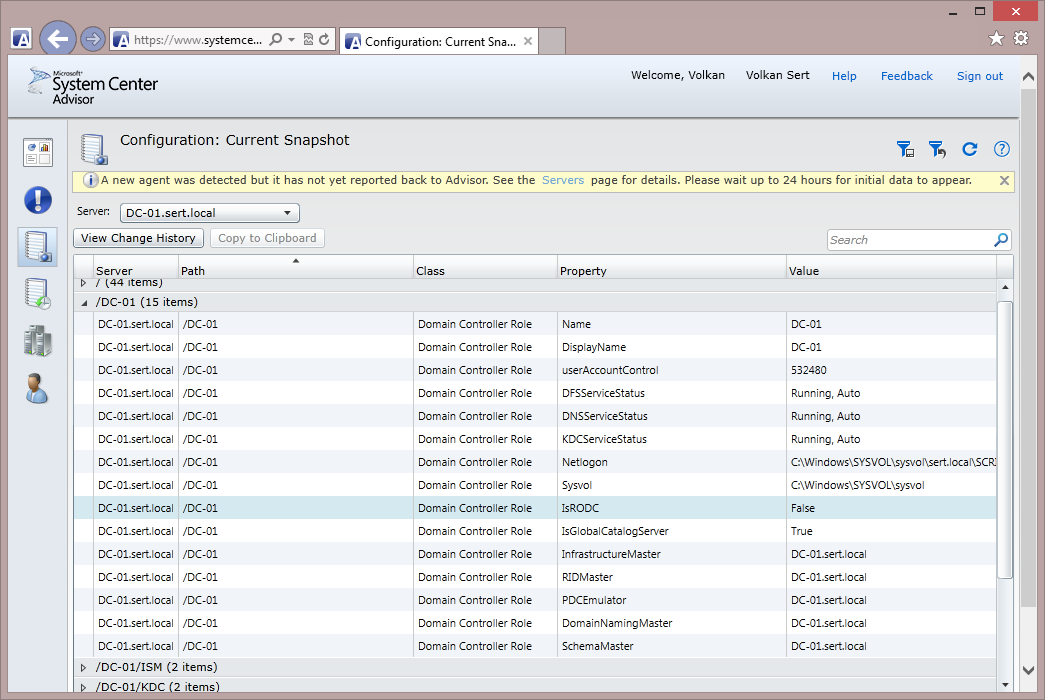Select the SchemaMaster row

pyautogui.click(x=535, y=646)
